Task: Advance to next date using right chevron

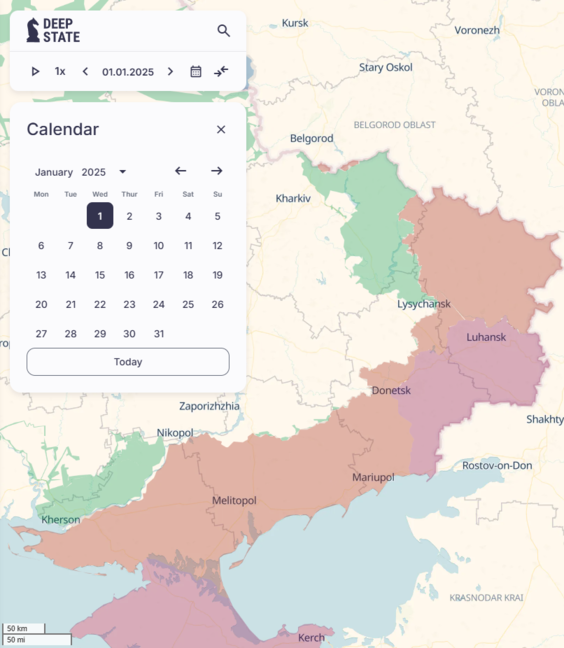Action: pyautogui.click(x=170, y=71)
